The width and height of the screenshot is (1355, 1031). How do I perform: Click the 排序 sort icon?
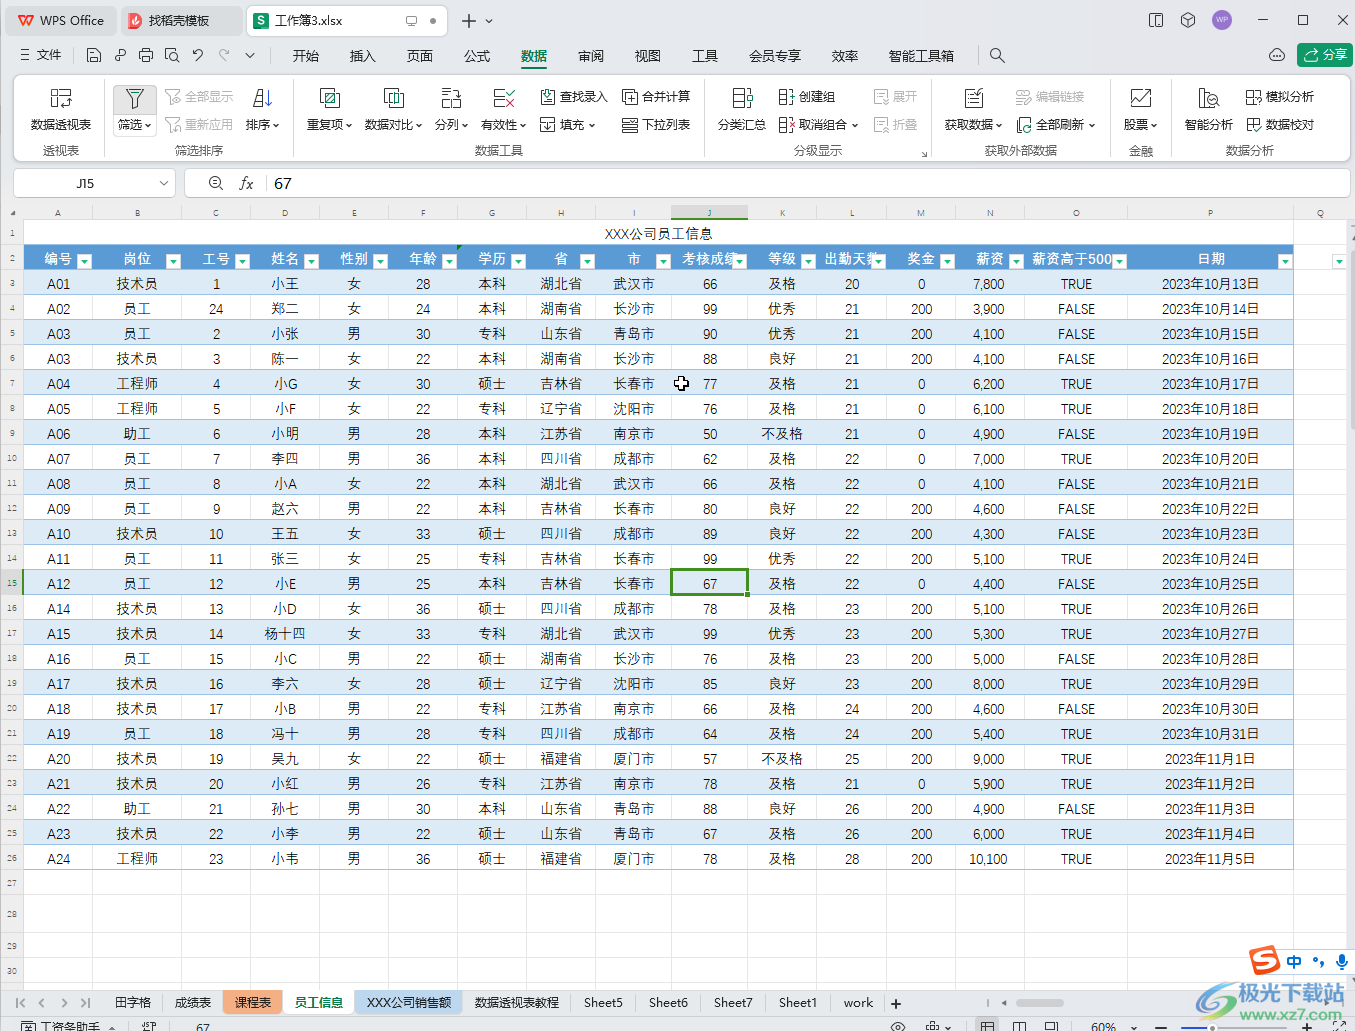pos(262,98)
